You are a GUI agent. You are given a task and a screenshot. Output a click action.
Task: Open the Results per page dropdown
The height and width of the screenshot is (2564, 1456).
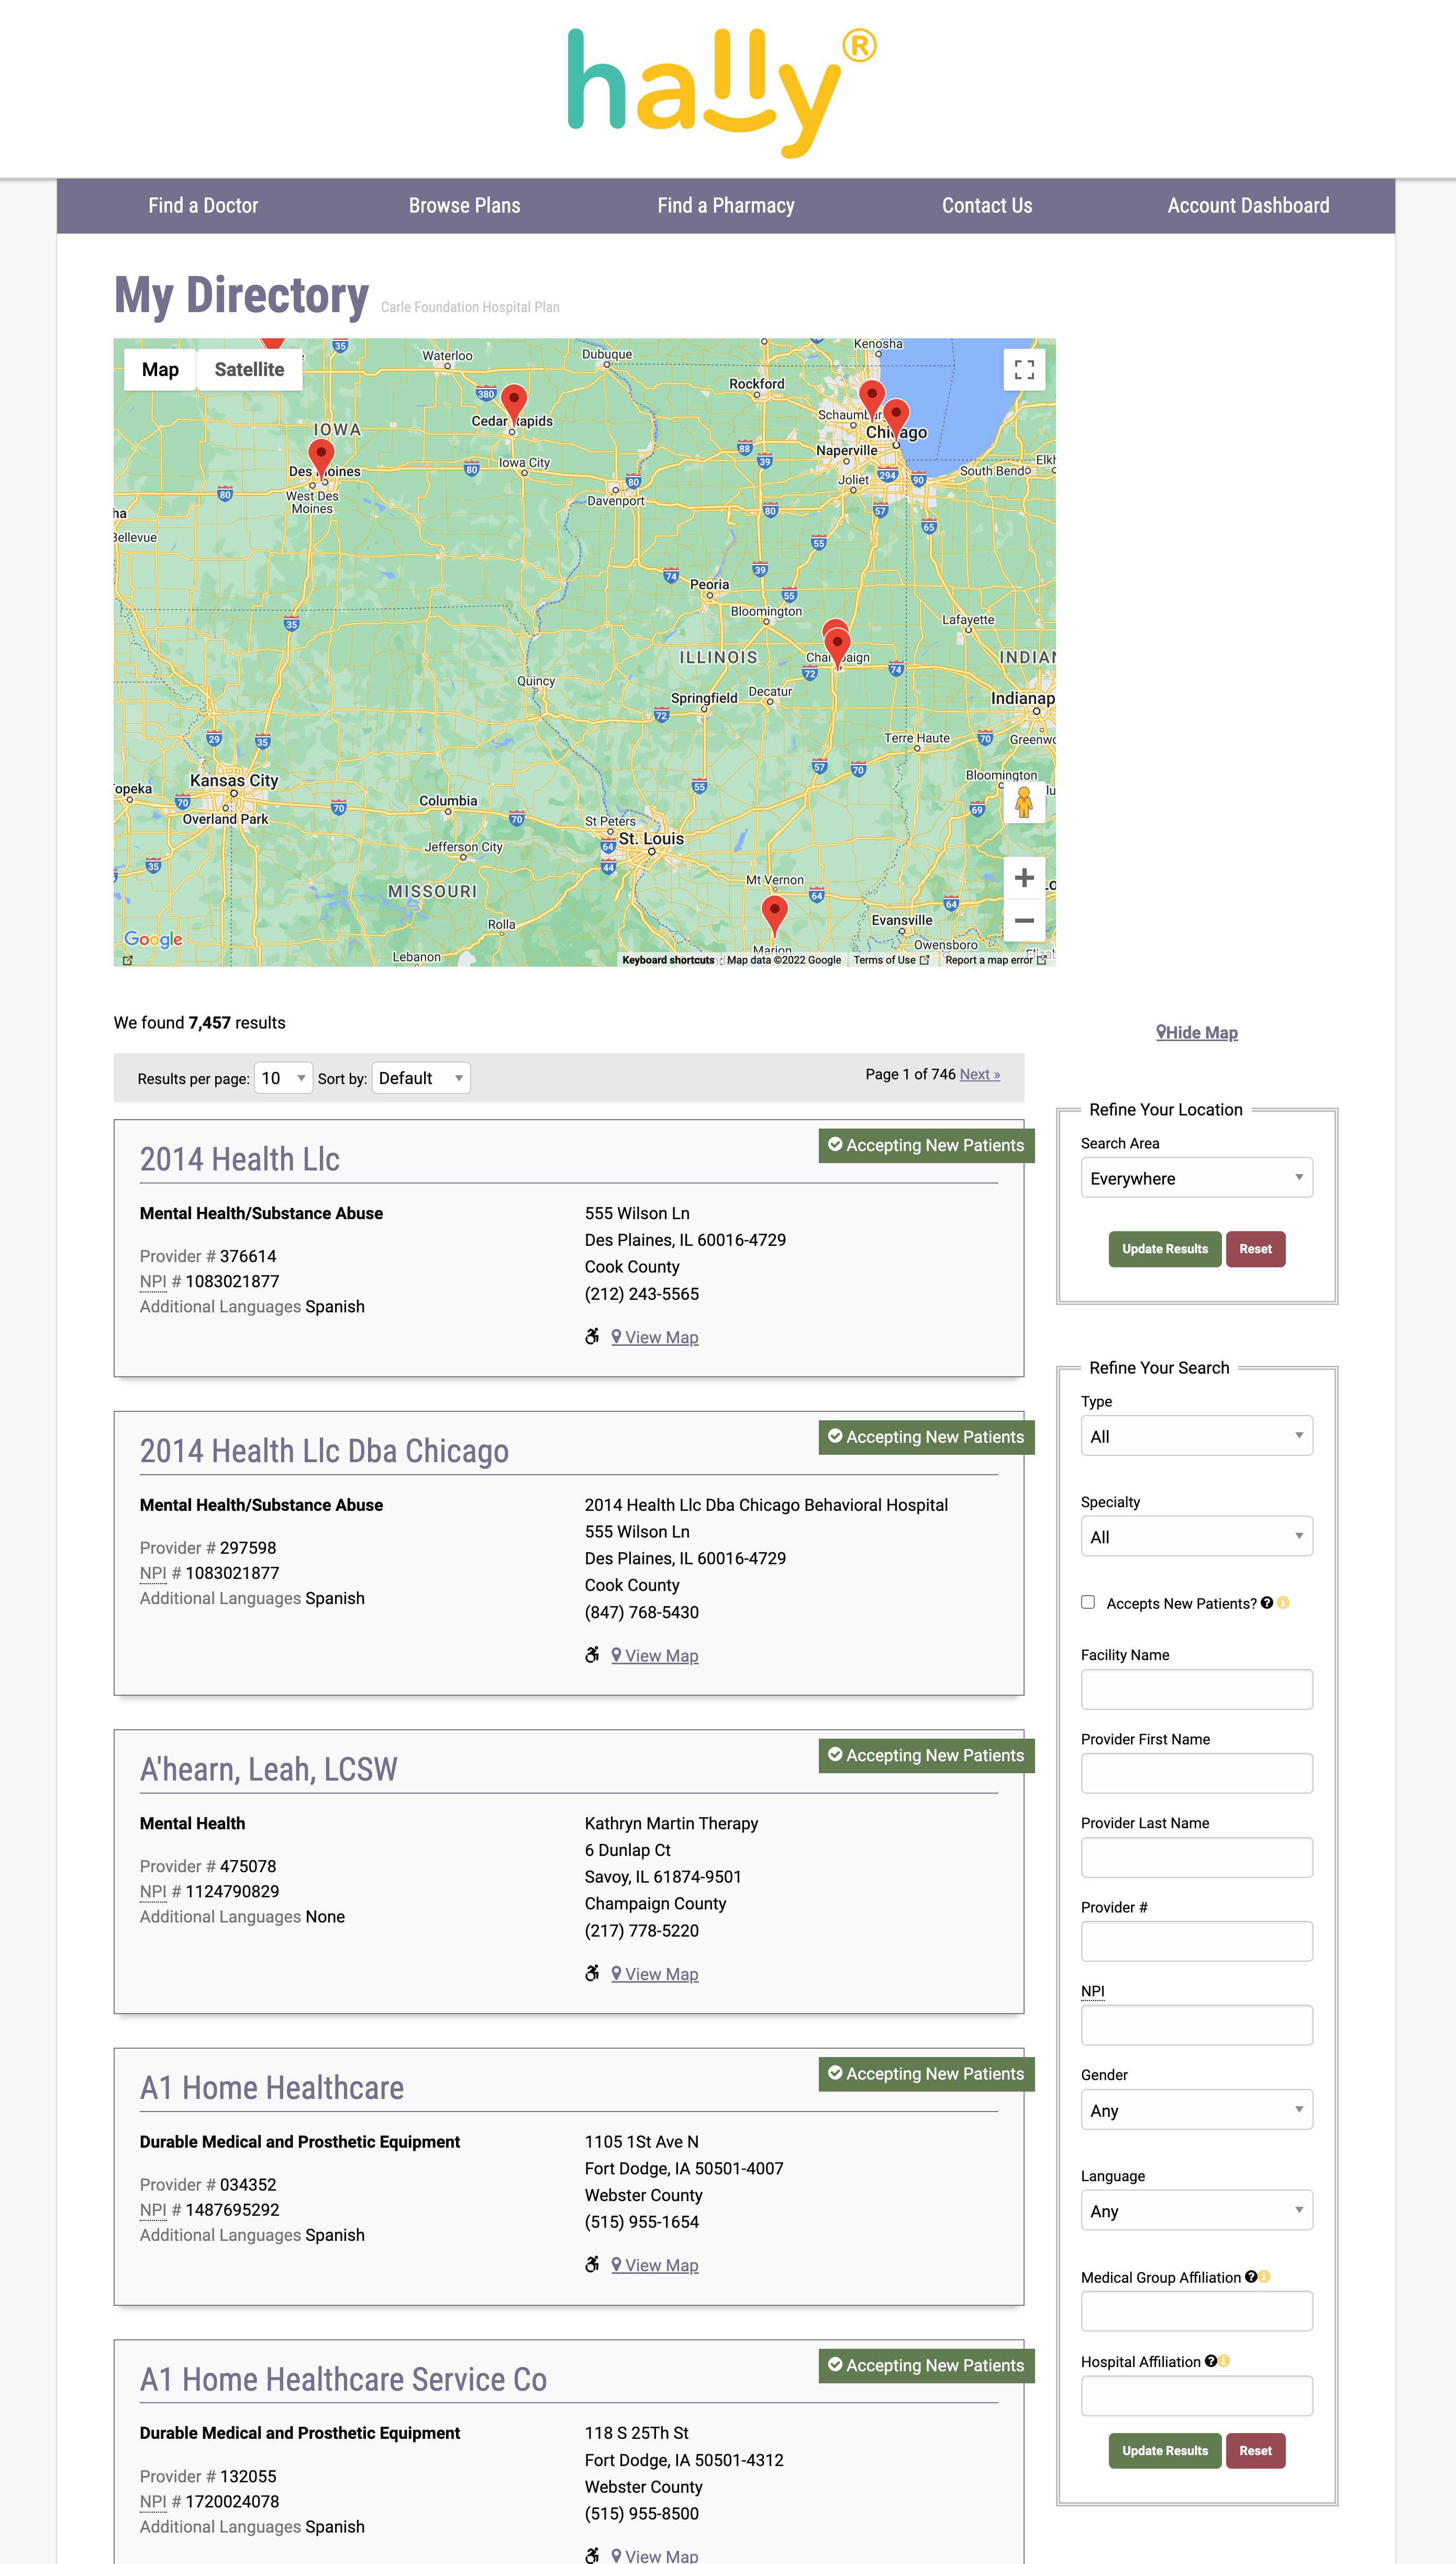(x=283, y=1078)
